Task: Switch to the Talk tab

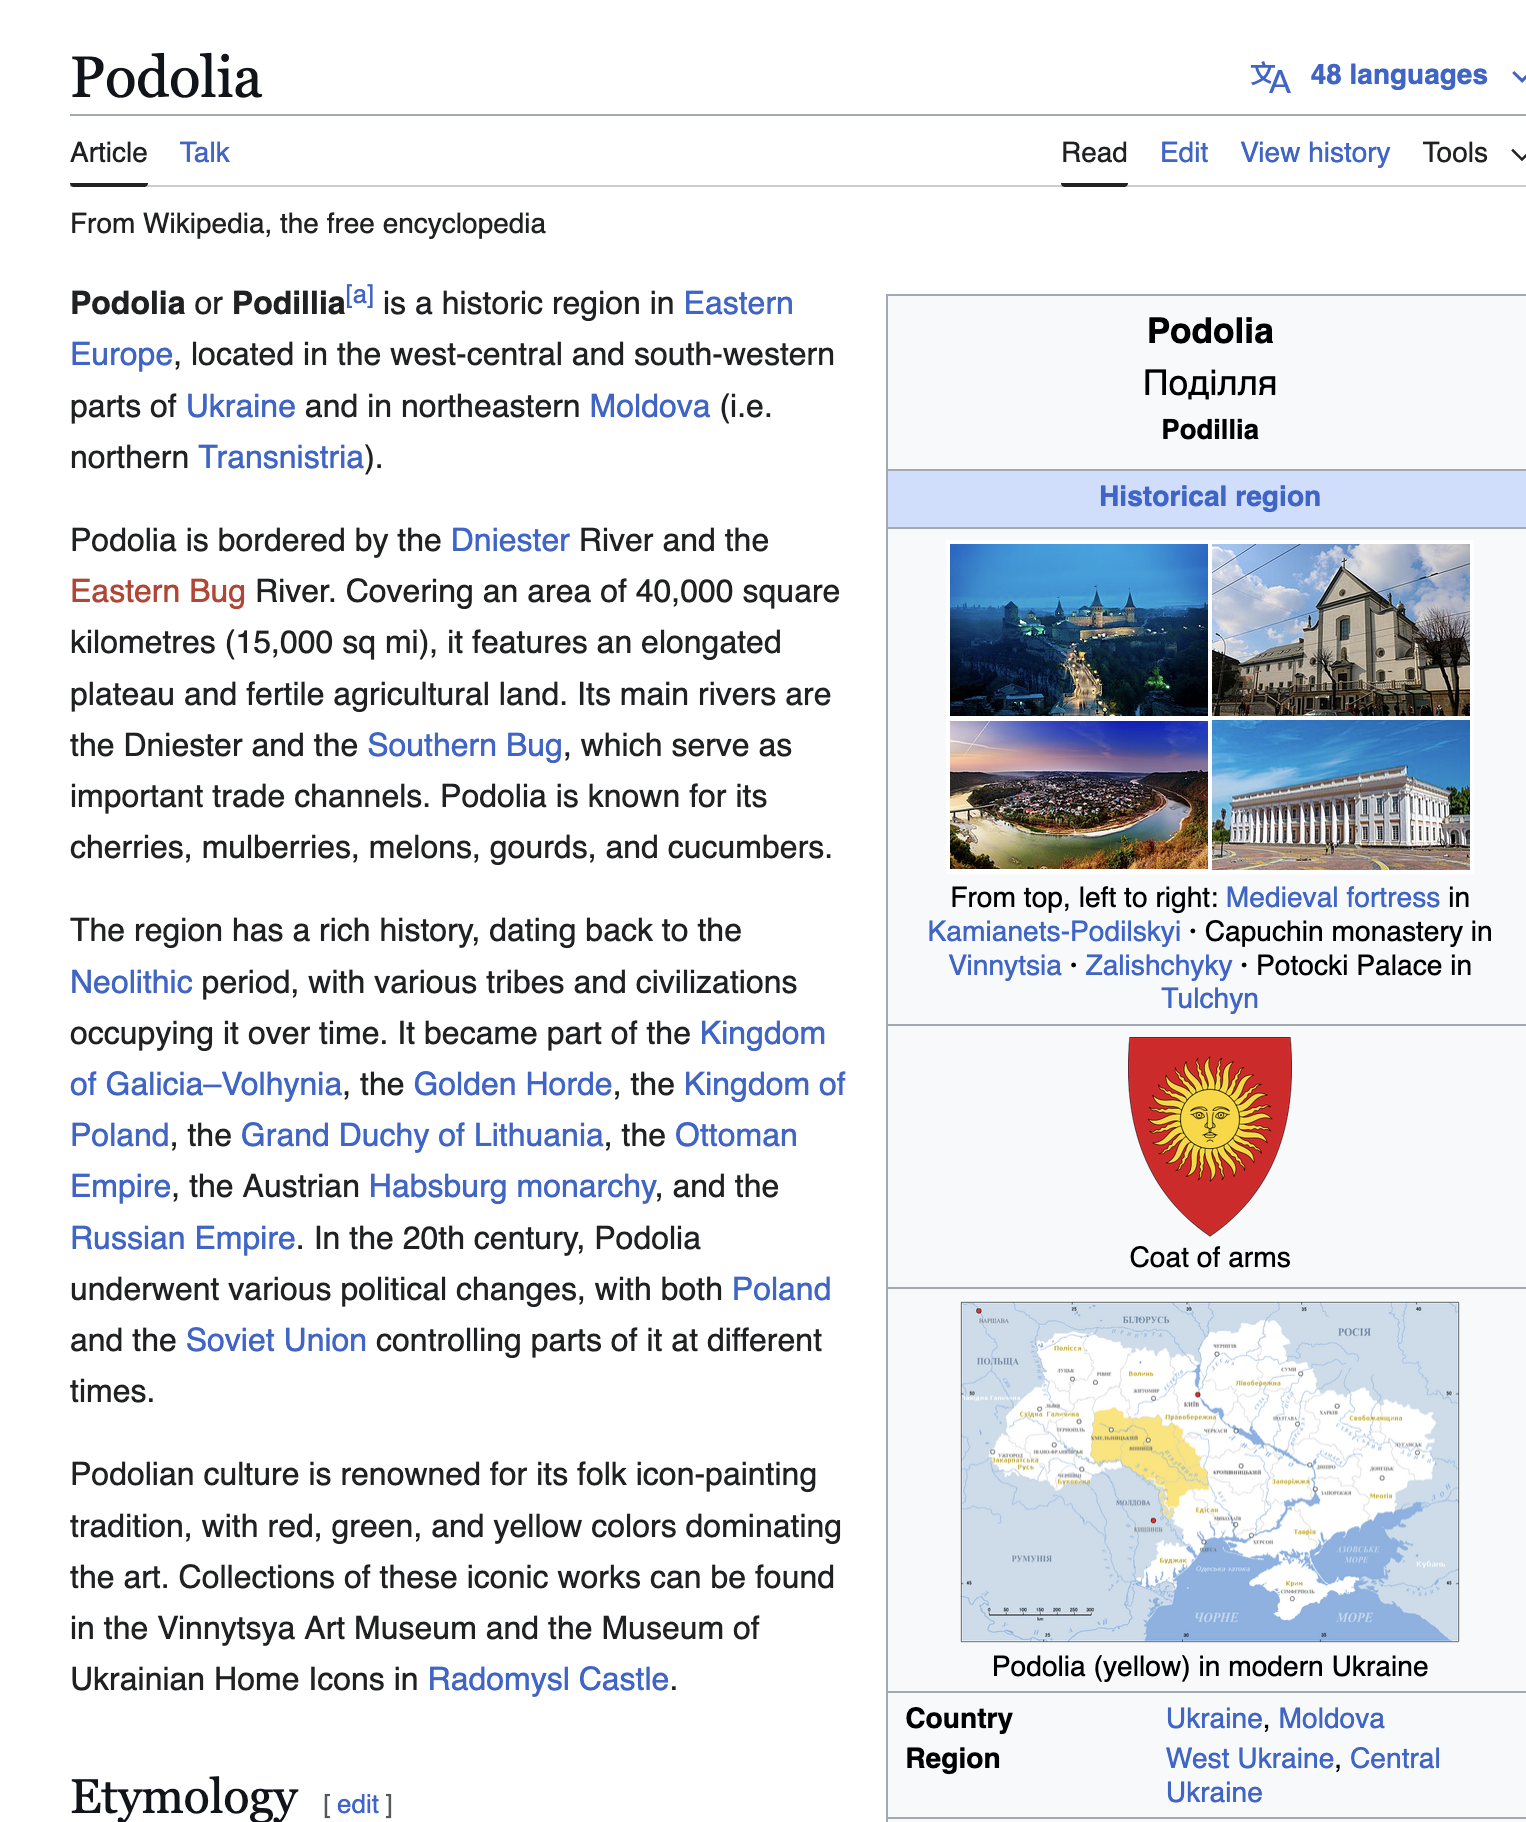Action: [204, 153]
